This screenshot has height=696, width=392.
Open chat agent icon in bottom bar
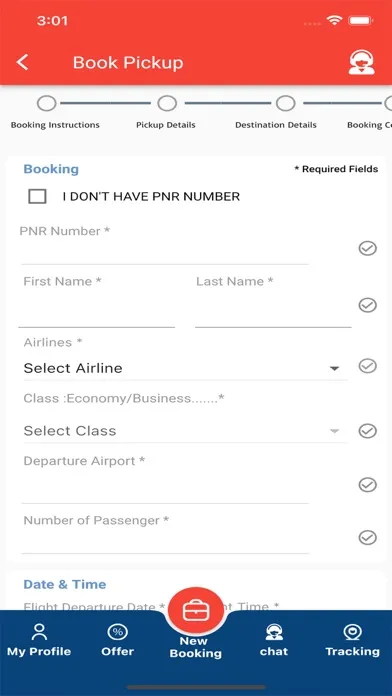pyautogui.click(x=274, y=632)
